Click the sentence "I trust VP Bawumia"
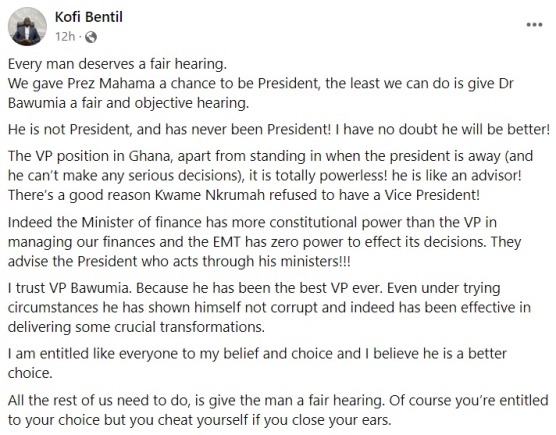 pyautogui.click(x=70, y=288)
